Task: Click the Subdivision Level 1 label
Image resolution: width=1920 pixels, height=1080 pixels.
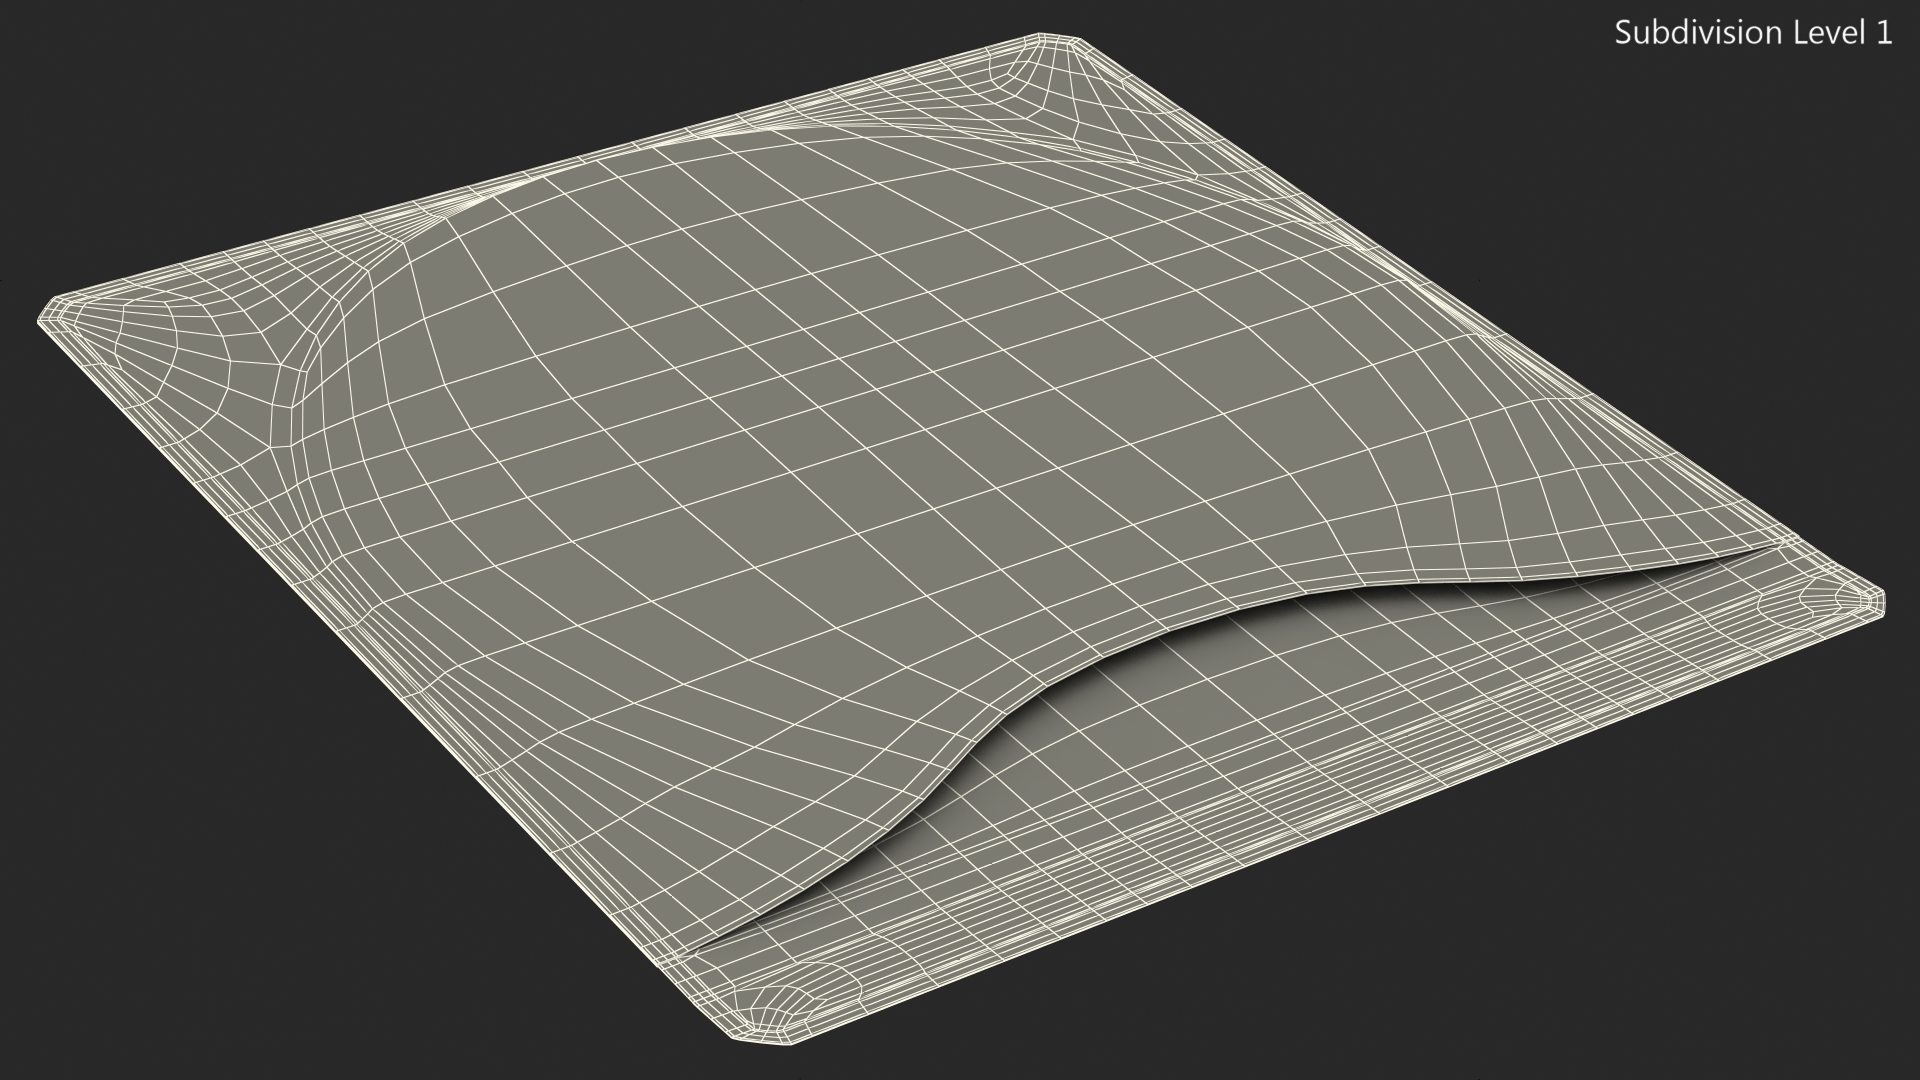Action: pyautogui.click(x=1753, y=33)
